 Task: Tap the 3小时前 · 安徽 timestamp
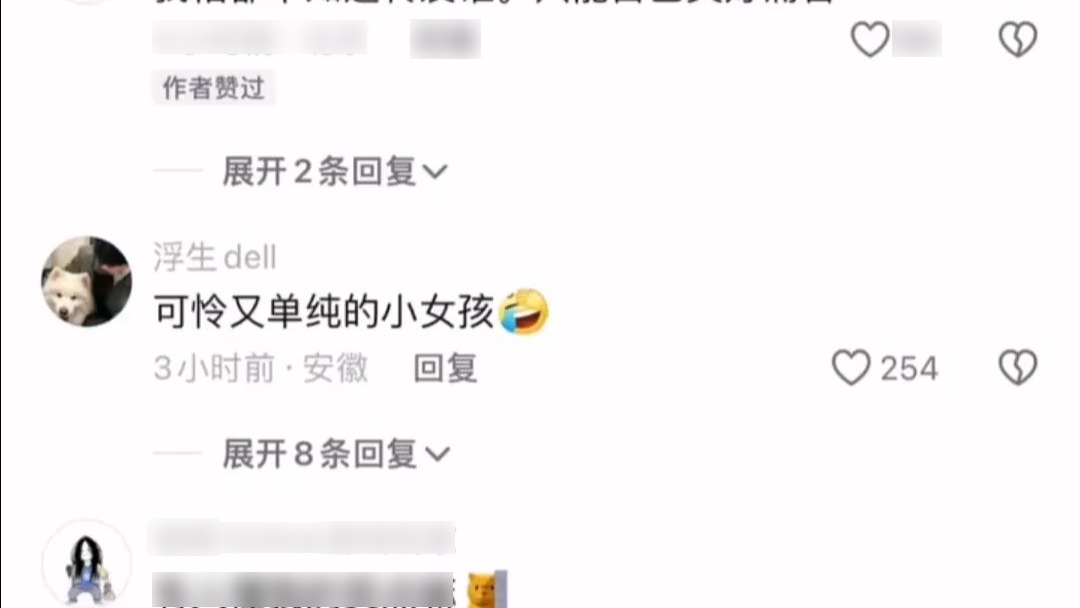coord(260,368)
